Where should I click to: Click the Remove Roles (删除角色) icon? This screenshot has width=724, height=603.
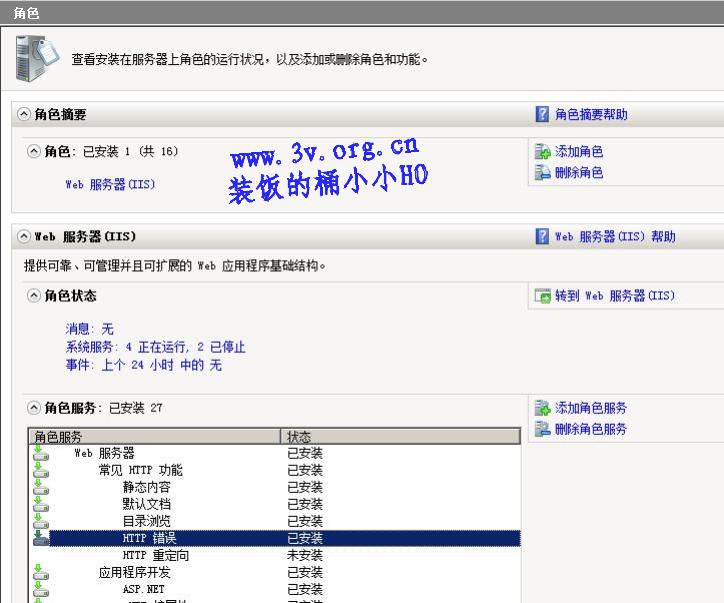pos(543,173)
